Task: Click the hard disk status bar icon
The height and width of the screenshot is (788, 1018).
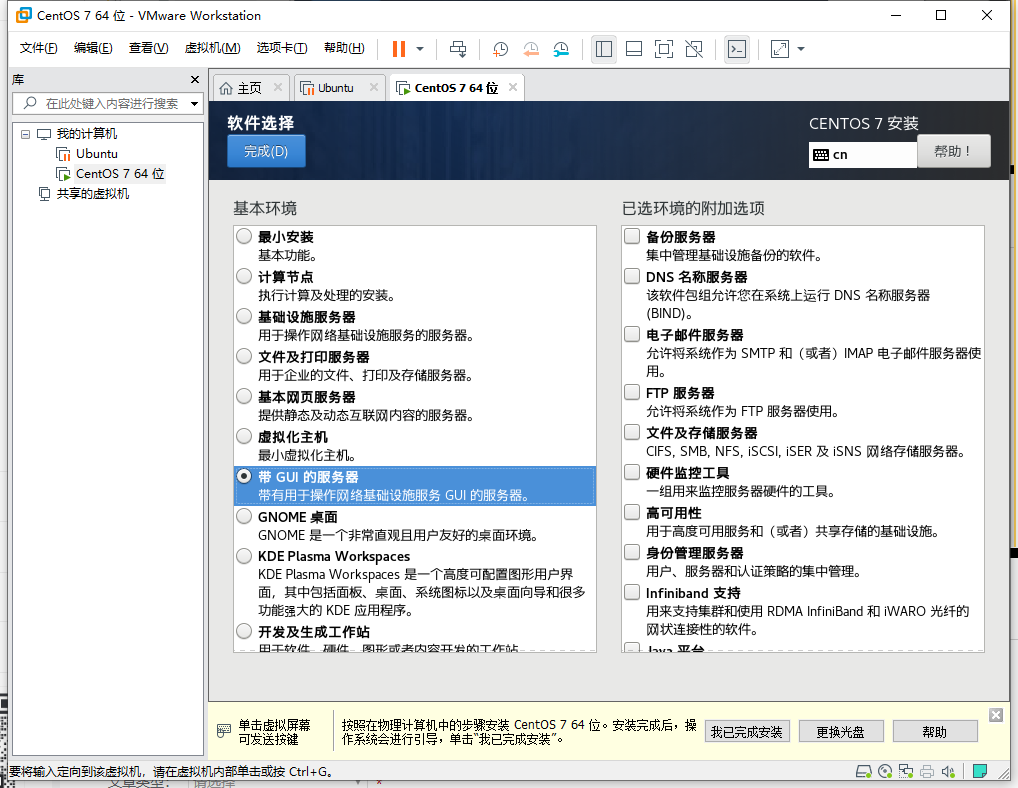Action: coord(863,771)
